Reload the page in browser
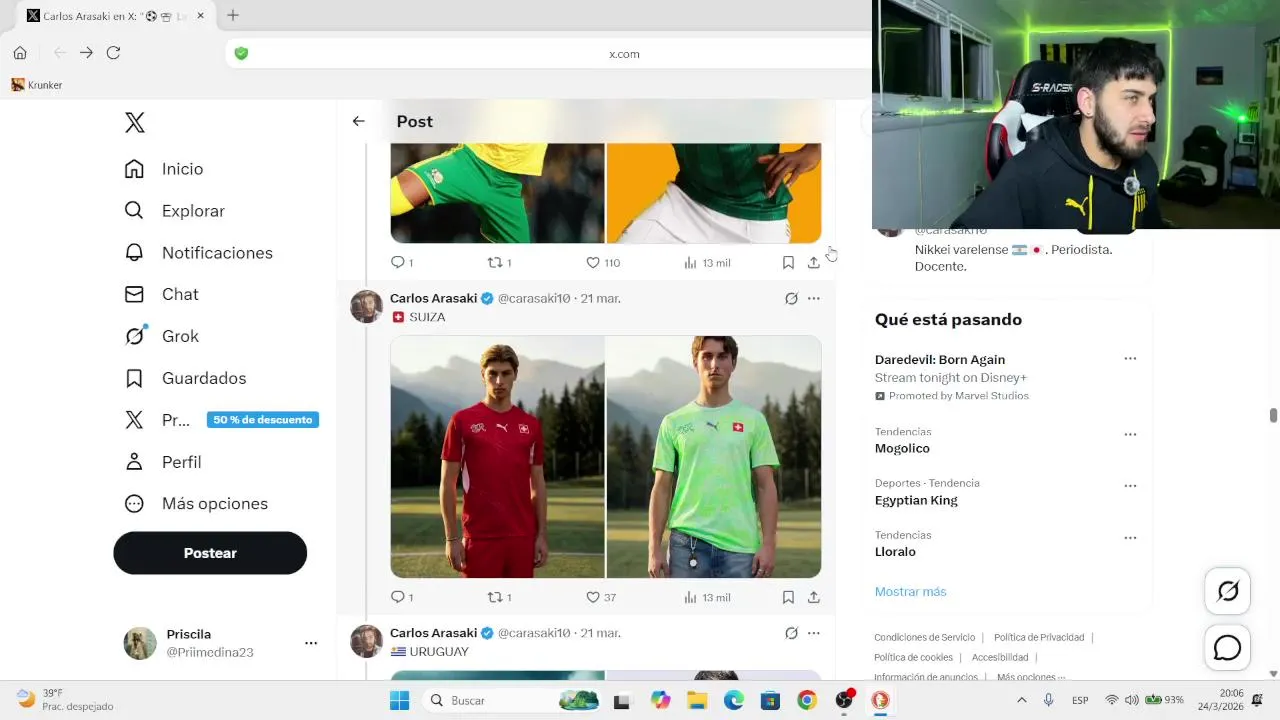 pyautogui.click(x=113, y=53)
